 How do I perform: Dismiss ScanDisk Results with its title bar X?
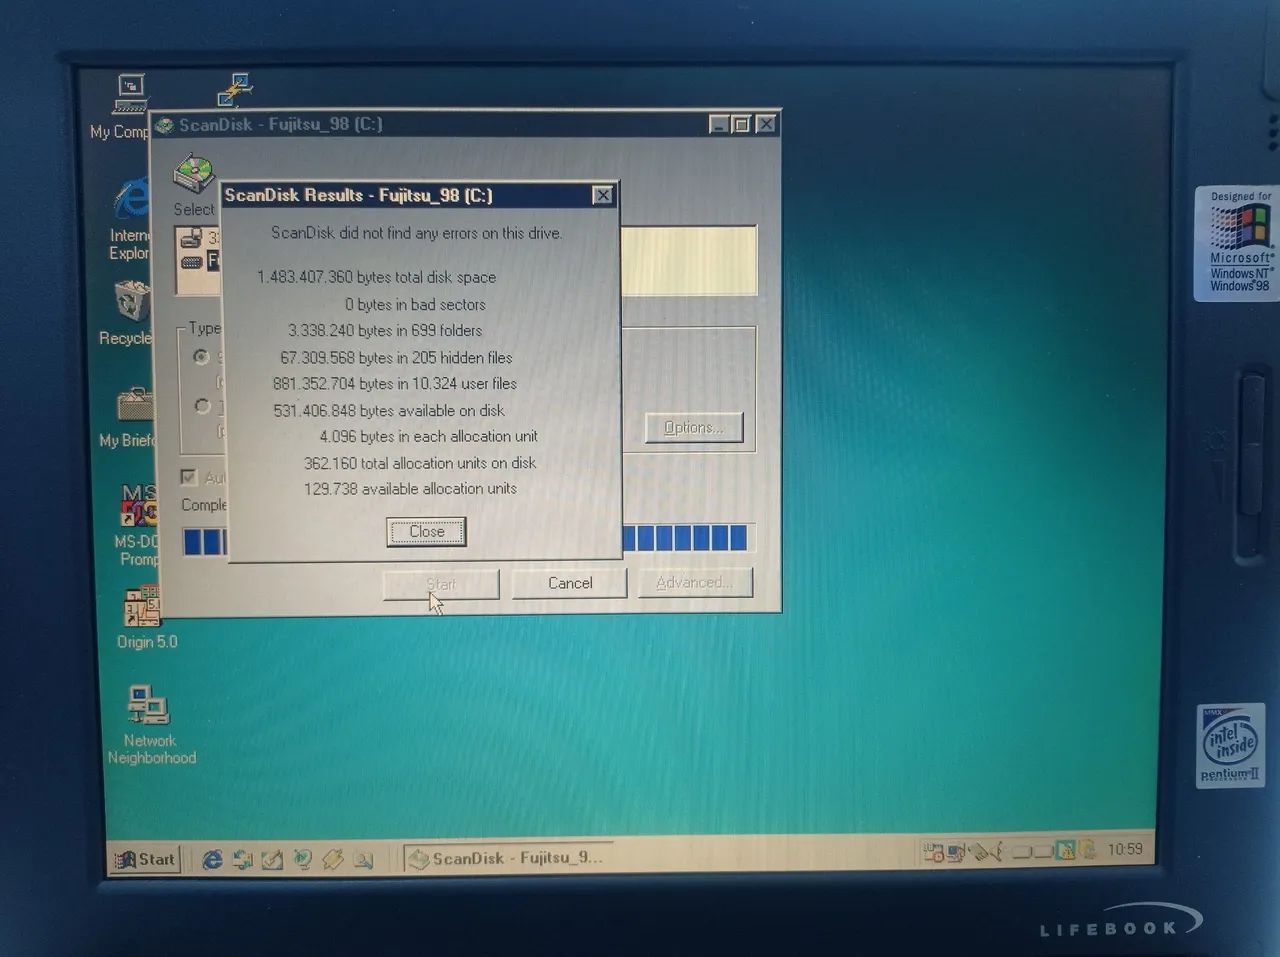pos(602,195)
